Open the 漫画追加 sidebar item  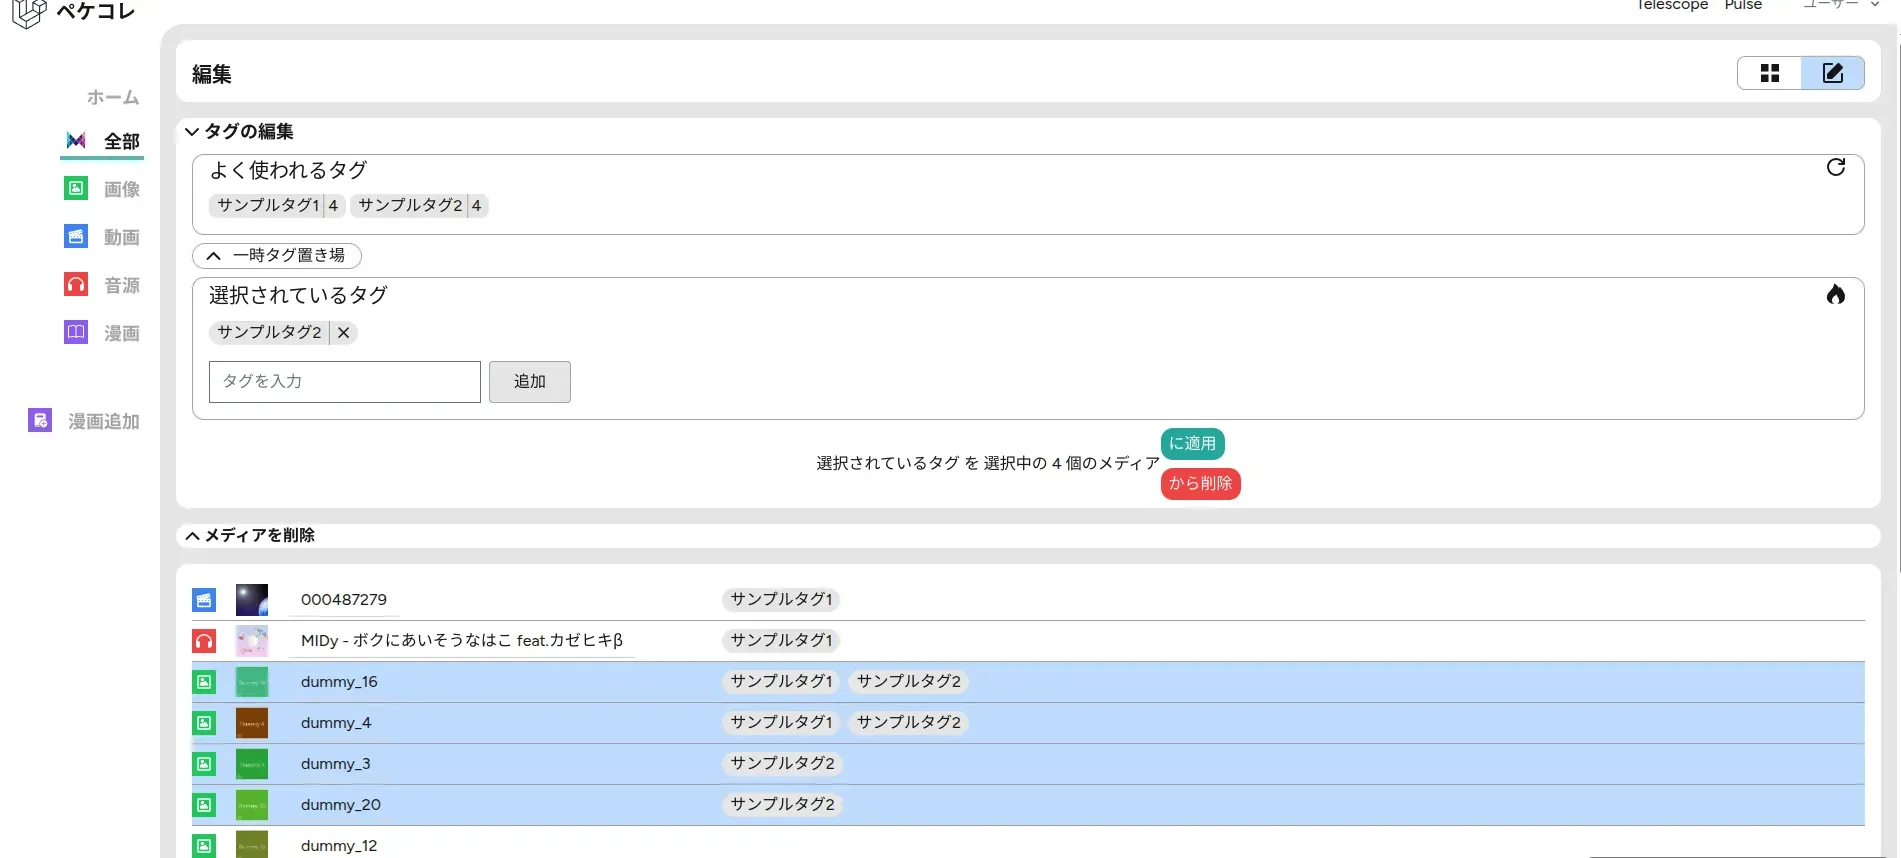click(x=85, y=421)
